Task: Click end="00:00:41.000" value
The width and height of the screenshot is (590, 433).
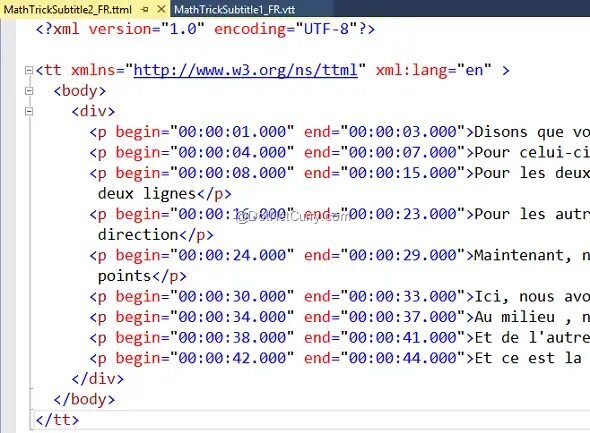Action: [x=403, y=338]
